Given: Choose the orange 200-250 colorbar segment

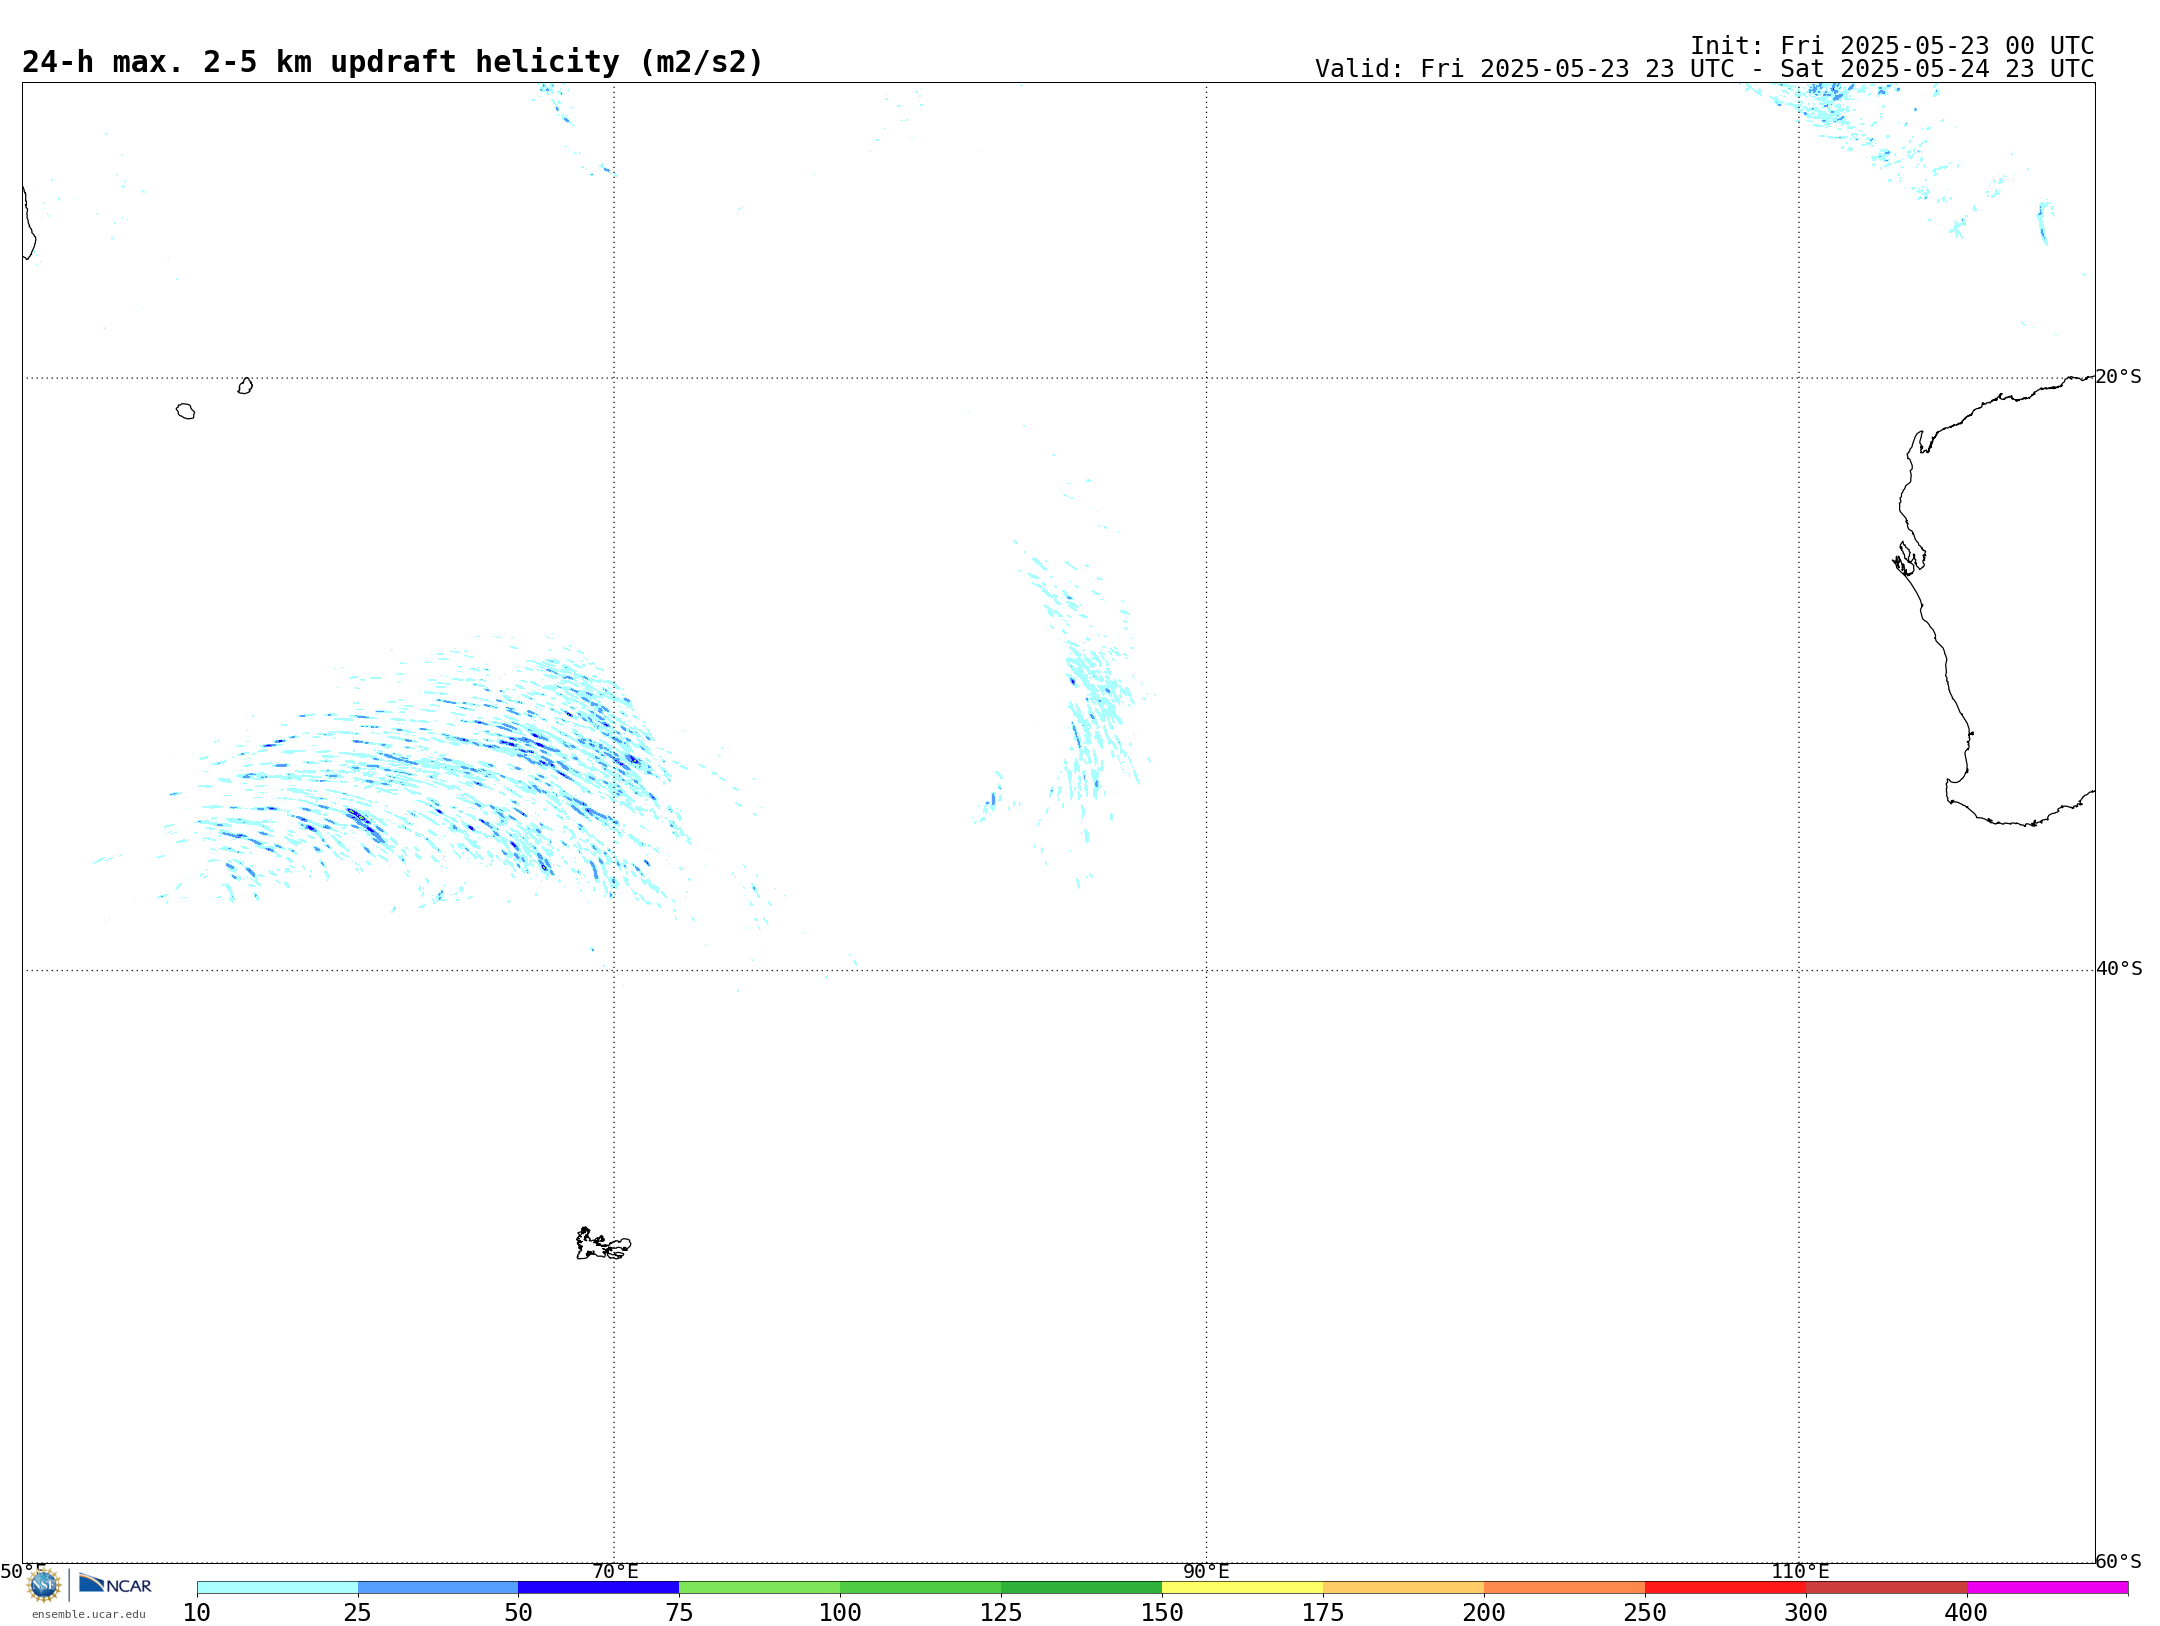Looking at the screenshot, I should point(1565,1588).
